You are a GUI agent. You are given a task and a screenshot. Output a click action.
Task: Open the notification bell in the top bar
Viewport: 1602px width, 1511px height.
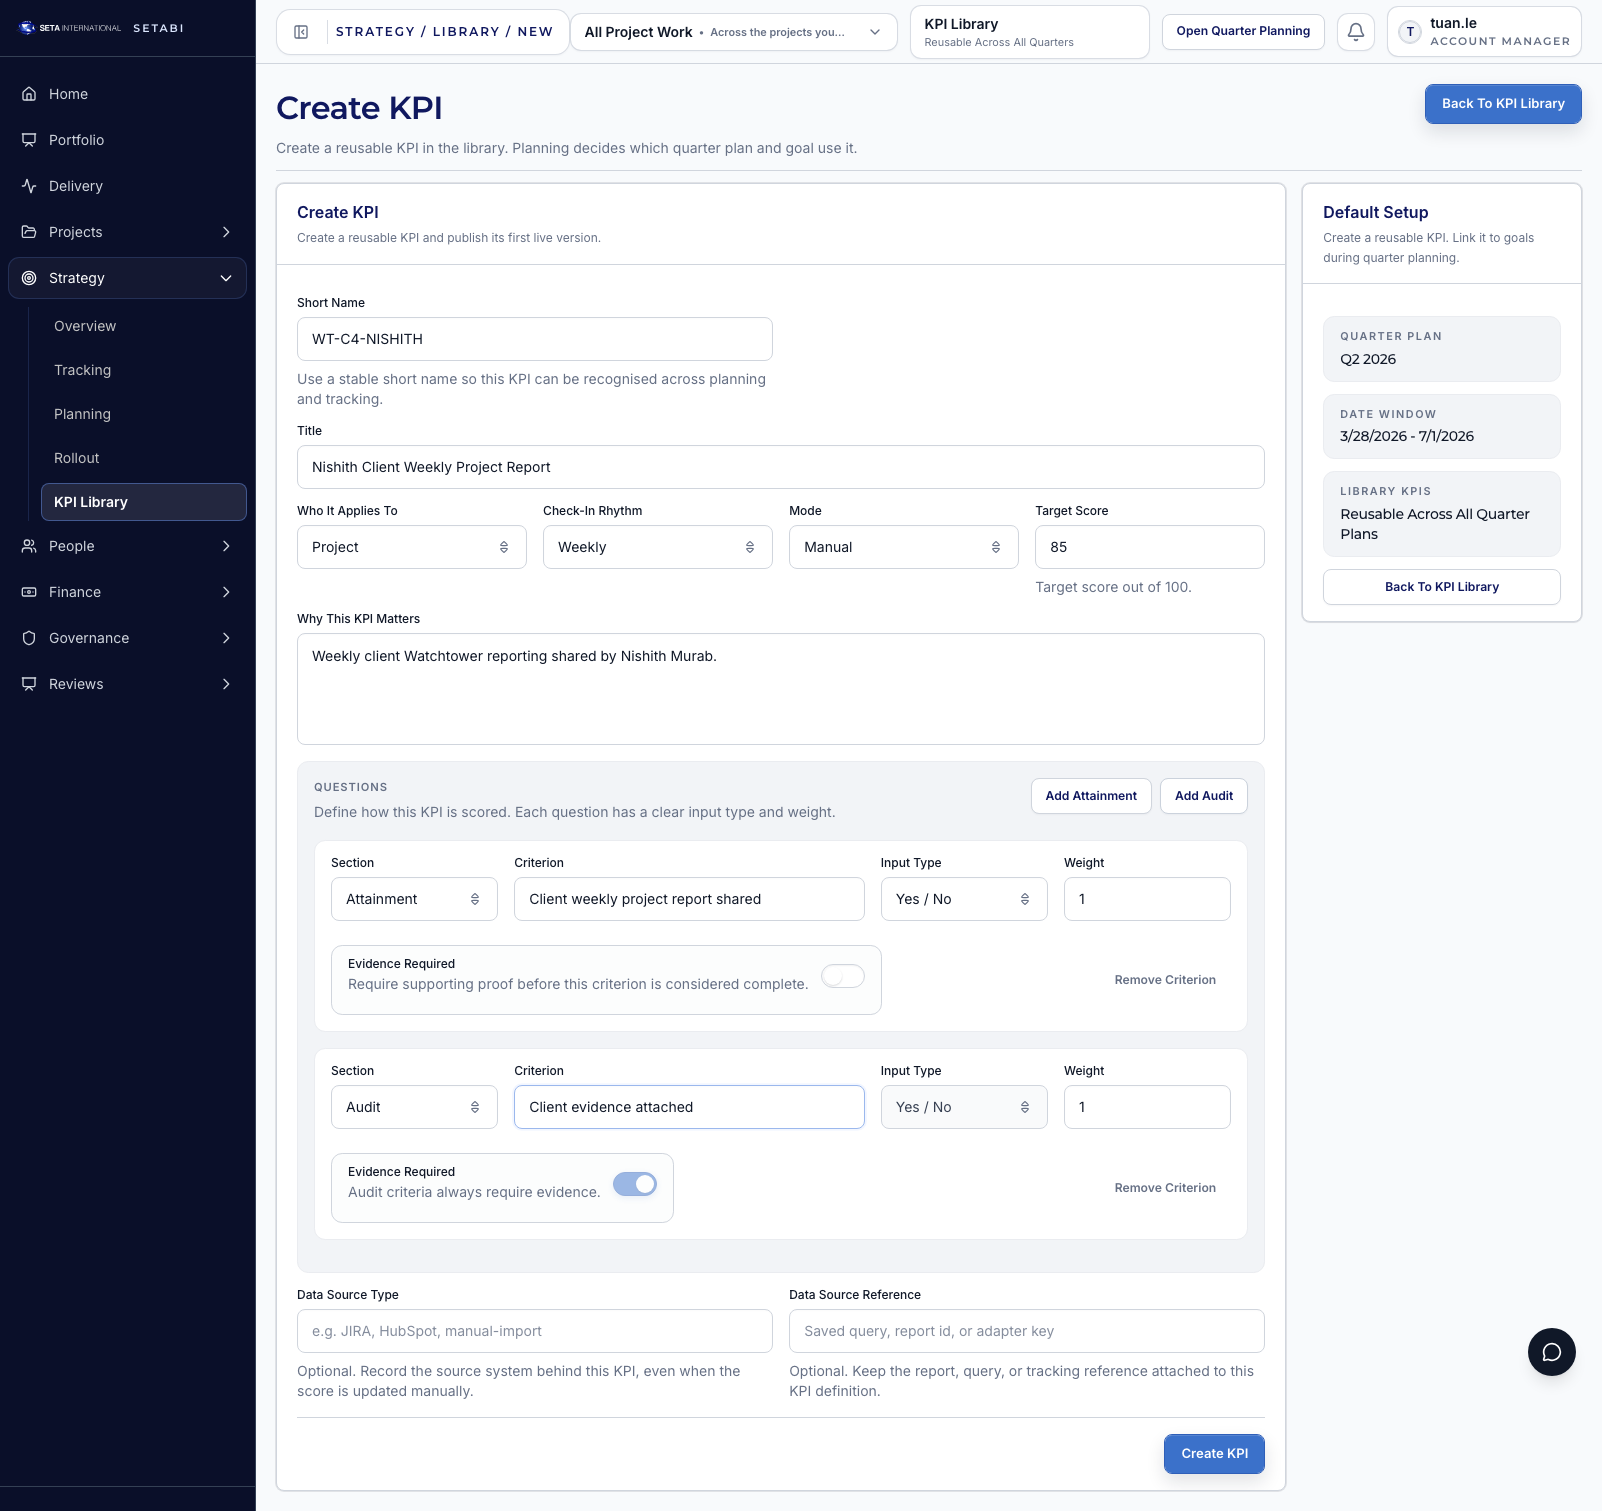click(1355, 31)
